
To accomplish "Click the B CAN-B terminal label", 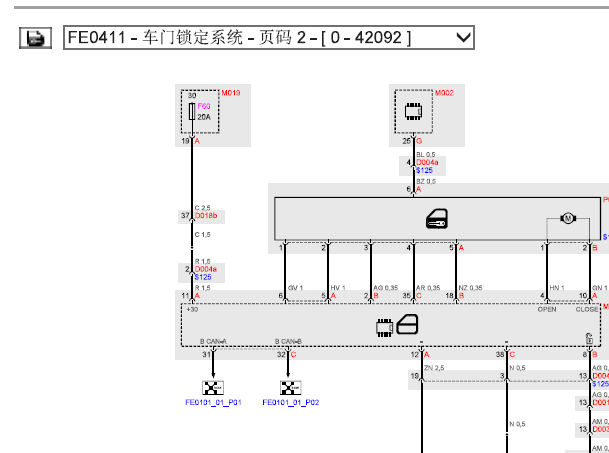I will click(288, 341).
